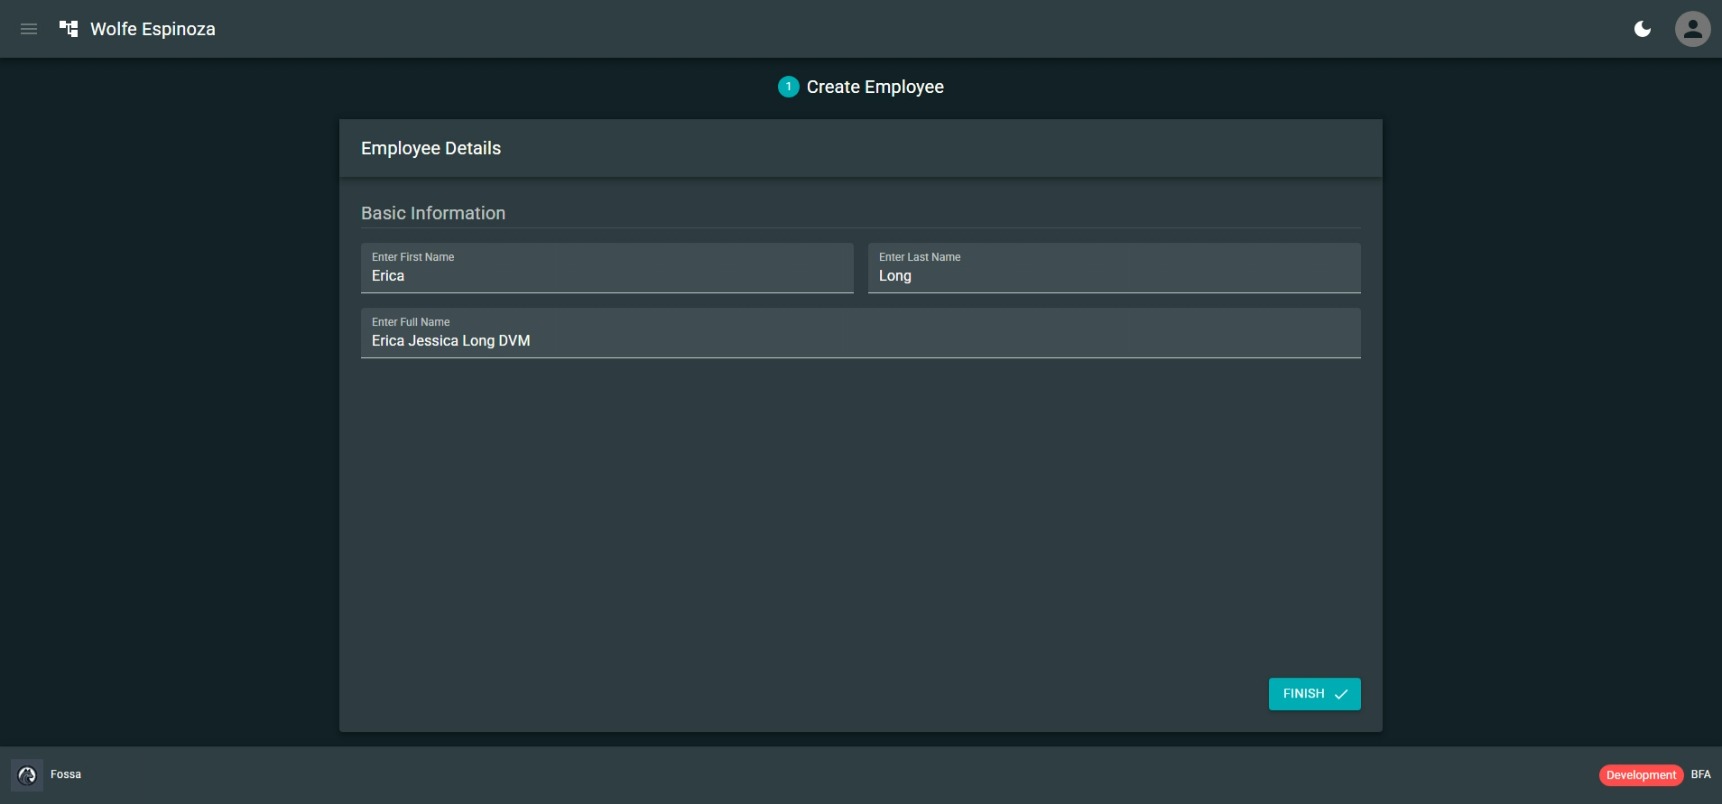Click the Enter First Name floating label
This screenshot has width=1722, height=804.
pos(413,257)
